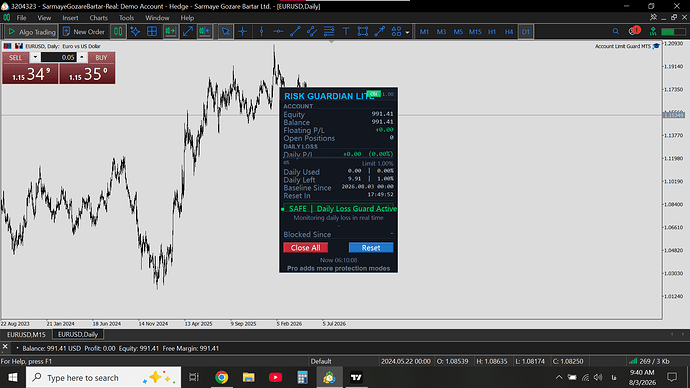Click the green connection level bar
690x388 pixels.
point(673,32)
